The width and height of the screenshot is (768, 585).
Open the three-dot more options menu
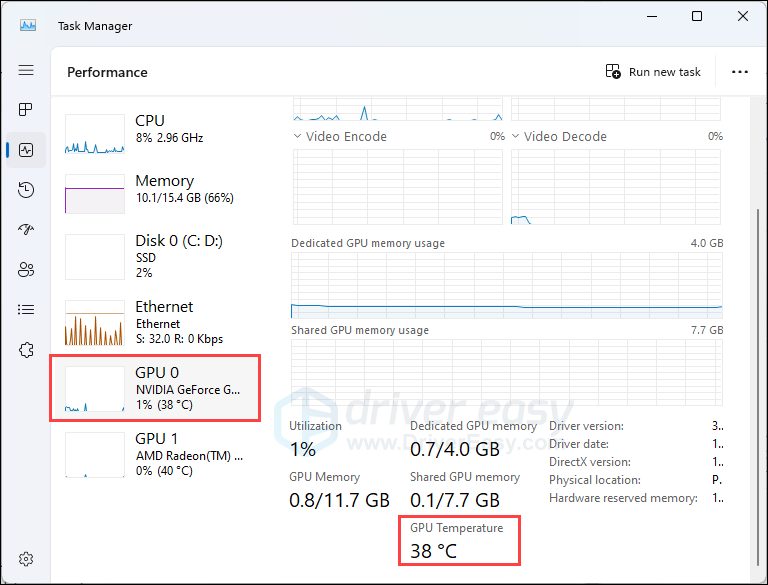(740, 72)
